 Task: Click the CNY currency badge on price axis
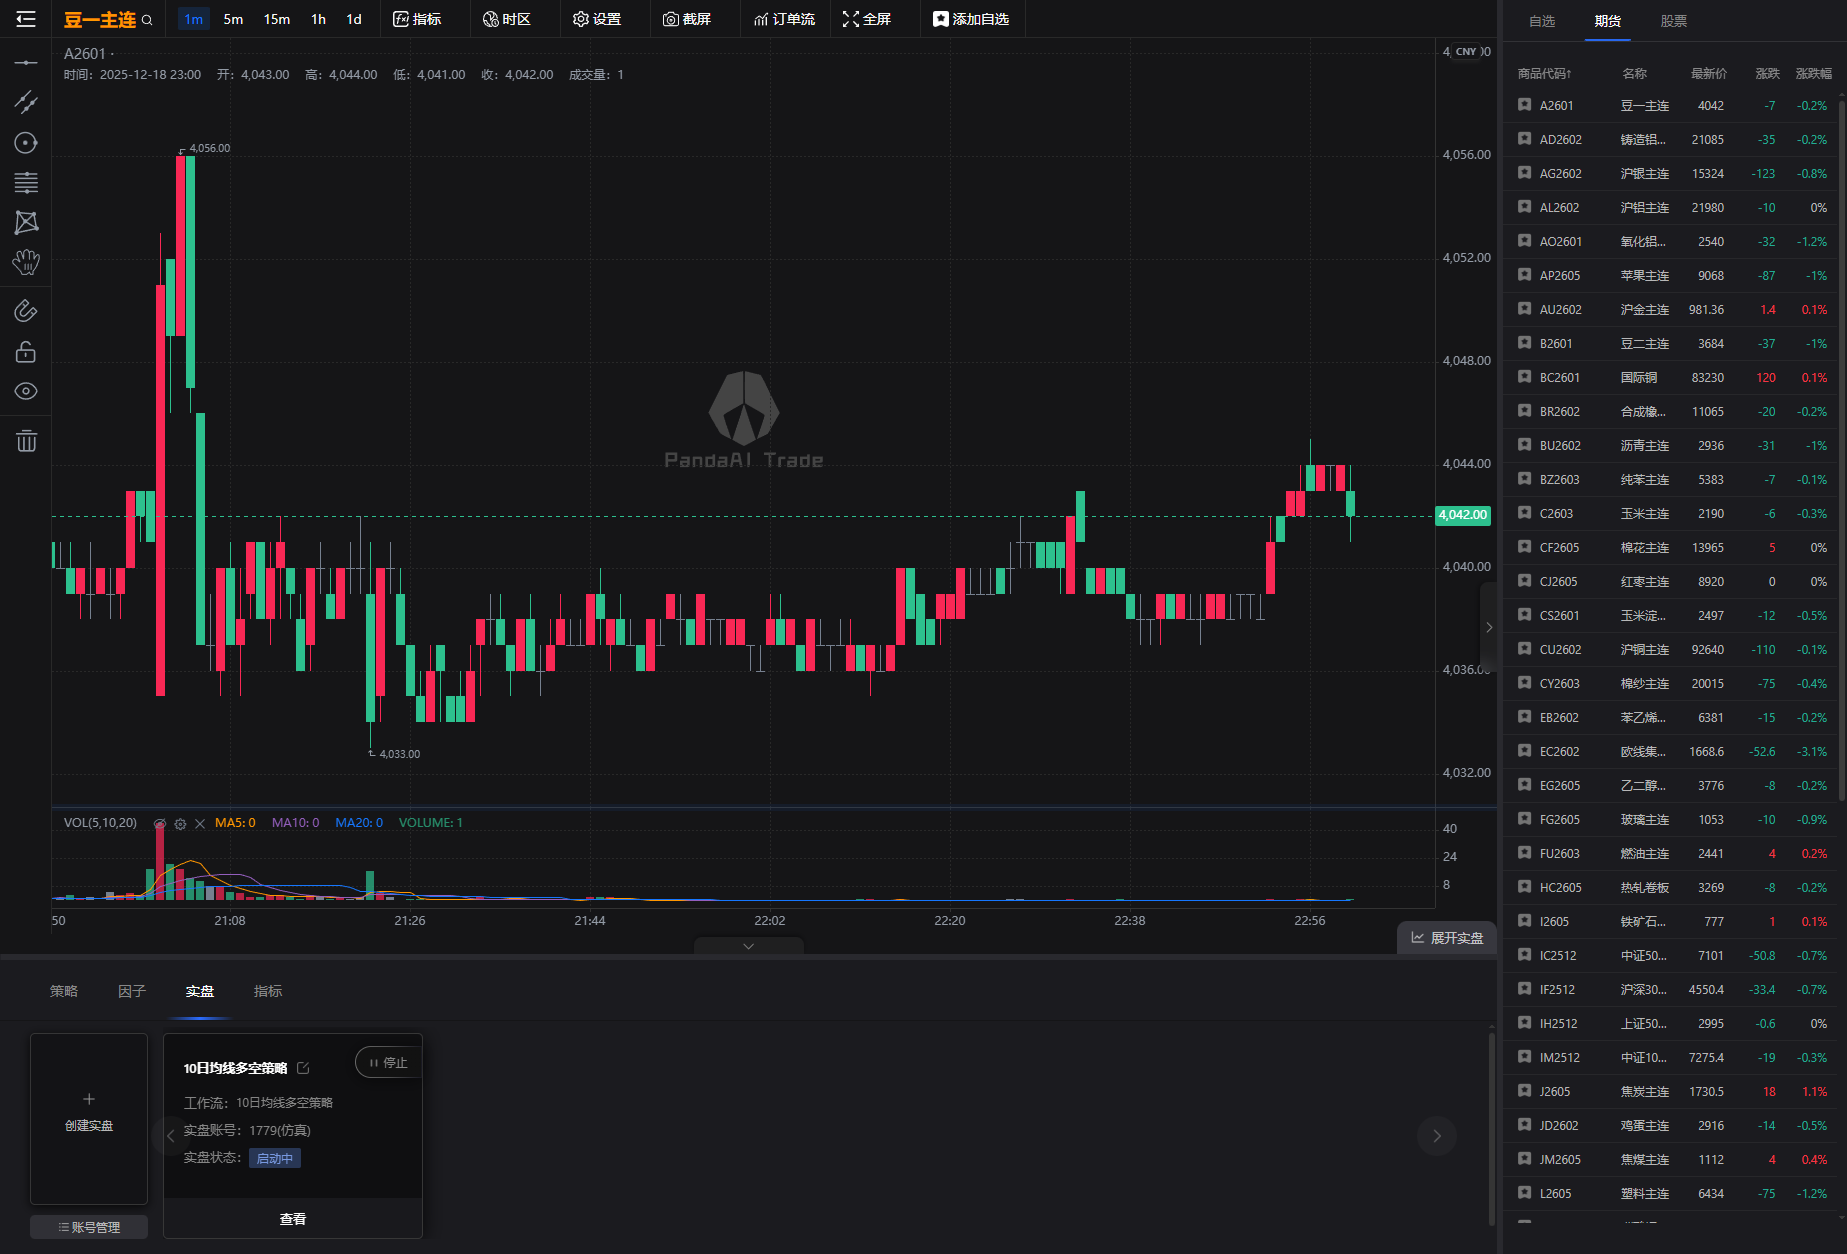pos(1466,52)
